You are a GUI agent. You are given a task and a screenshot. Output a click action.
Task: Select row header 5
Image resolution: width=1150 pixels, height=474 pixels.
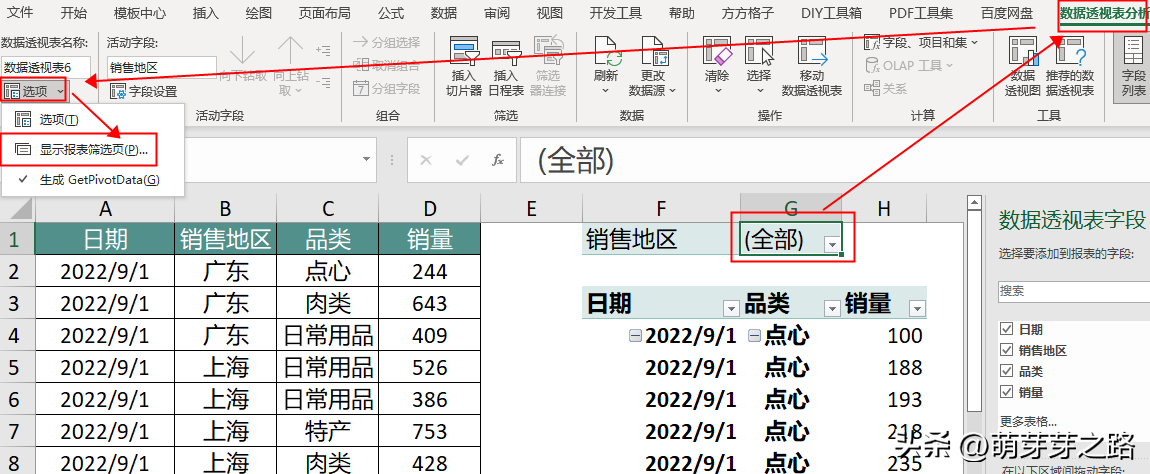coord(17,368)
